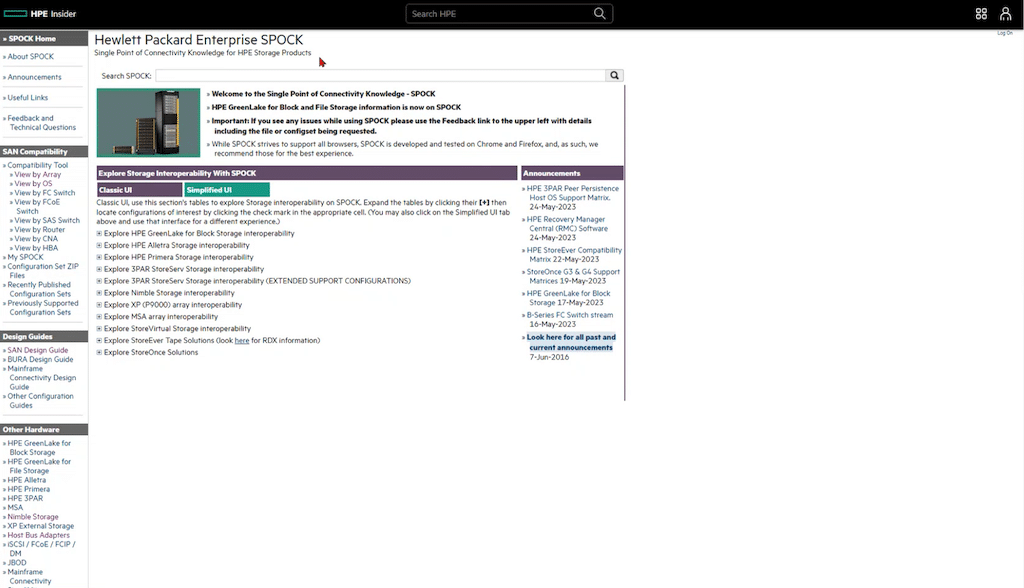Open Host Bus Adapters link
Screen dimensions: 1024x588
tap(38, 534)
